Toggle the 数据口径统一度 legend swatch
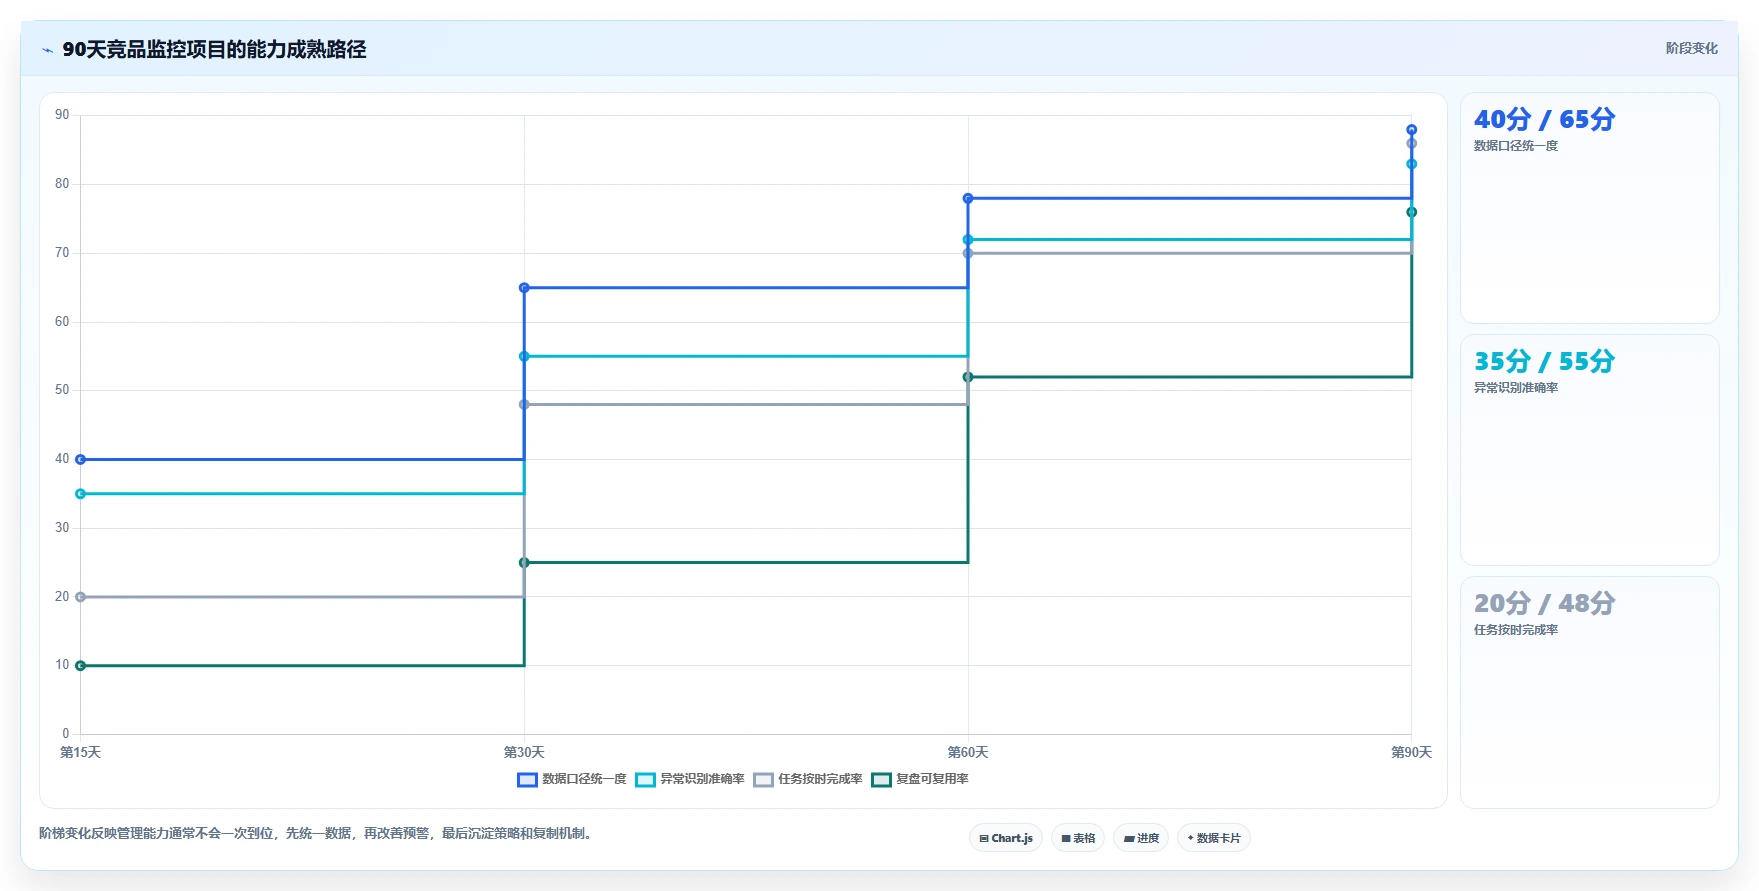This screenshot has height=891, width=1759. (527, 780)
